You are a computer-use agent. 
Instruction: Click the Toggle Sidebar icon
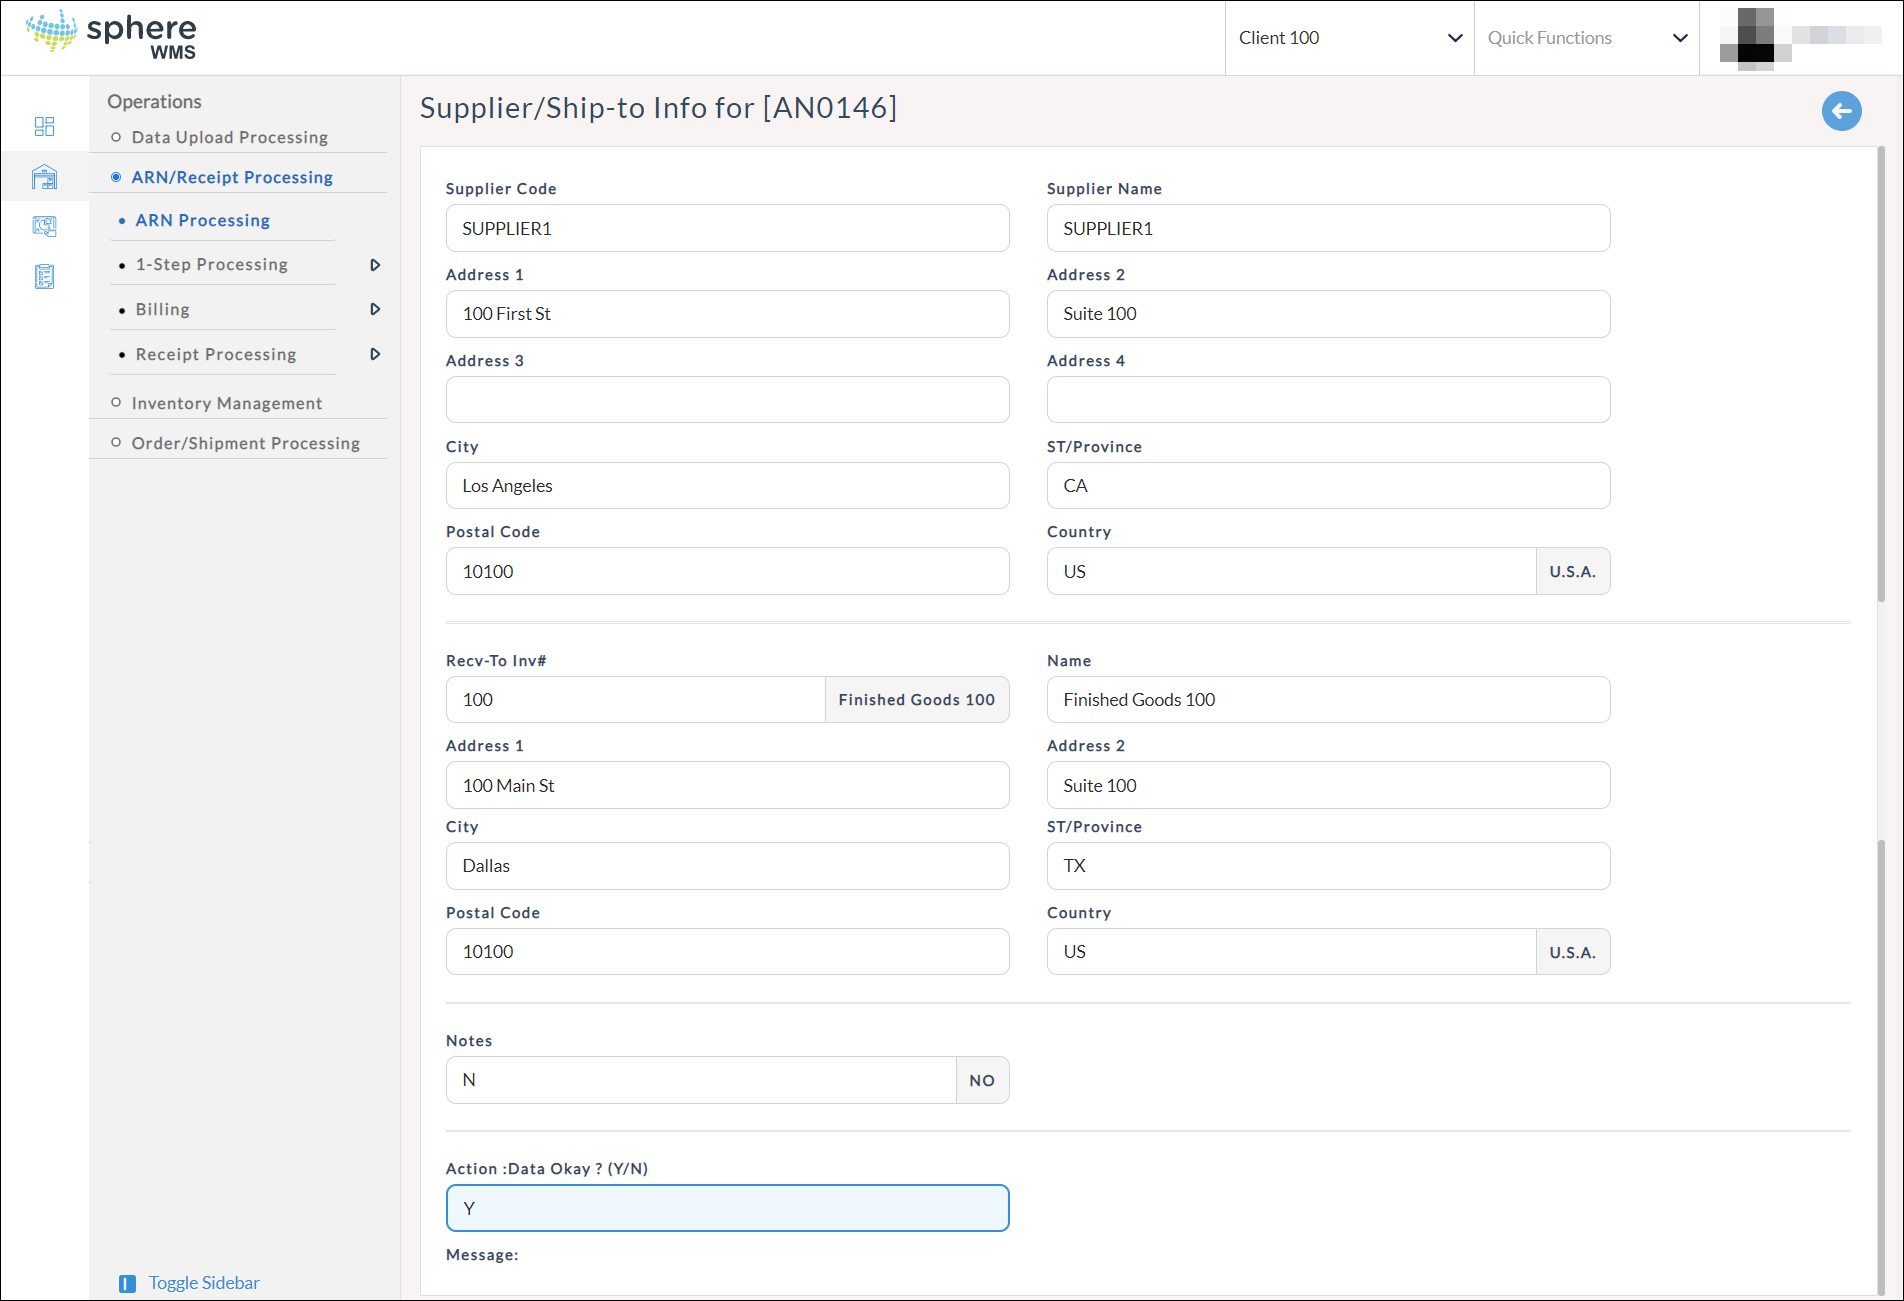(127, 1283)
